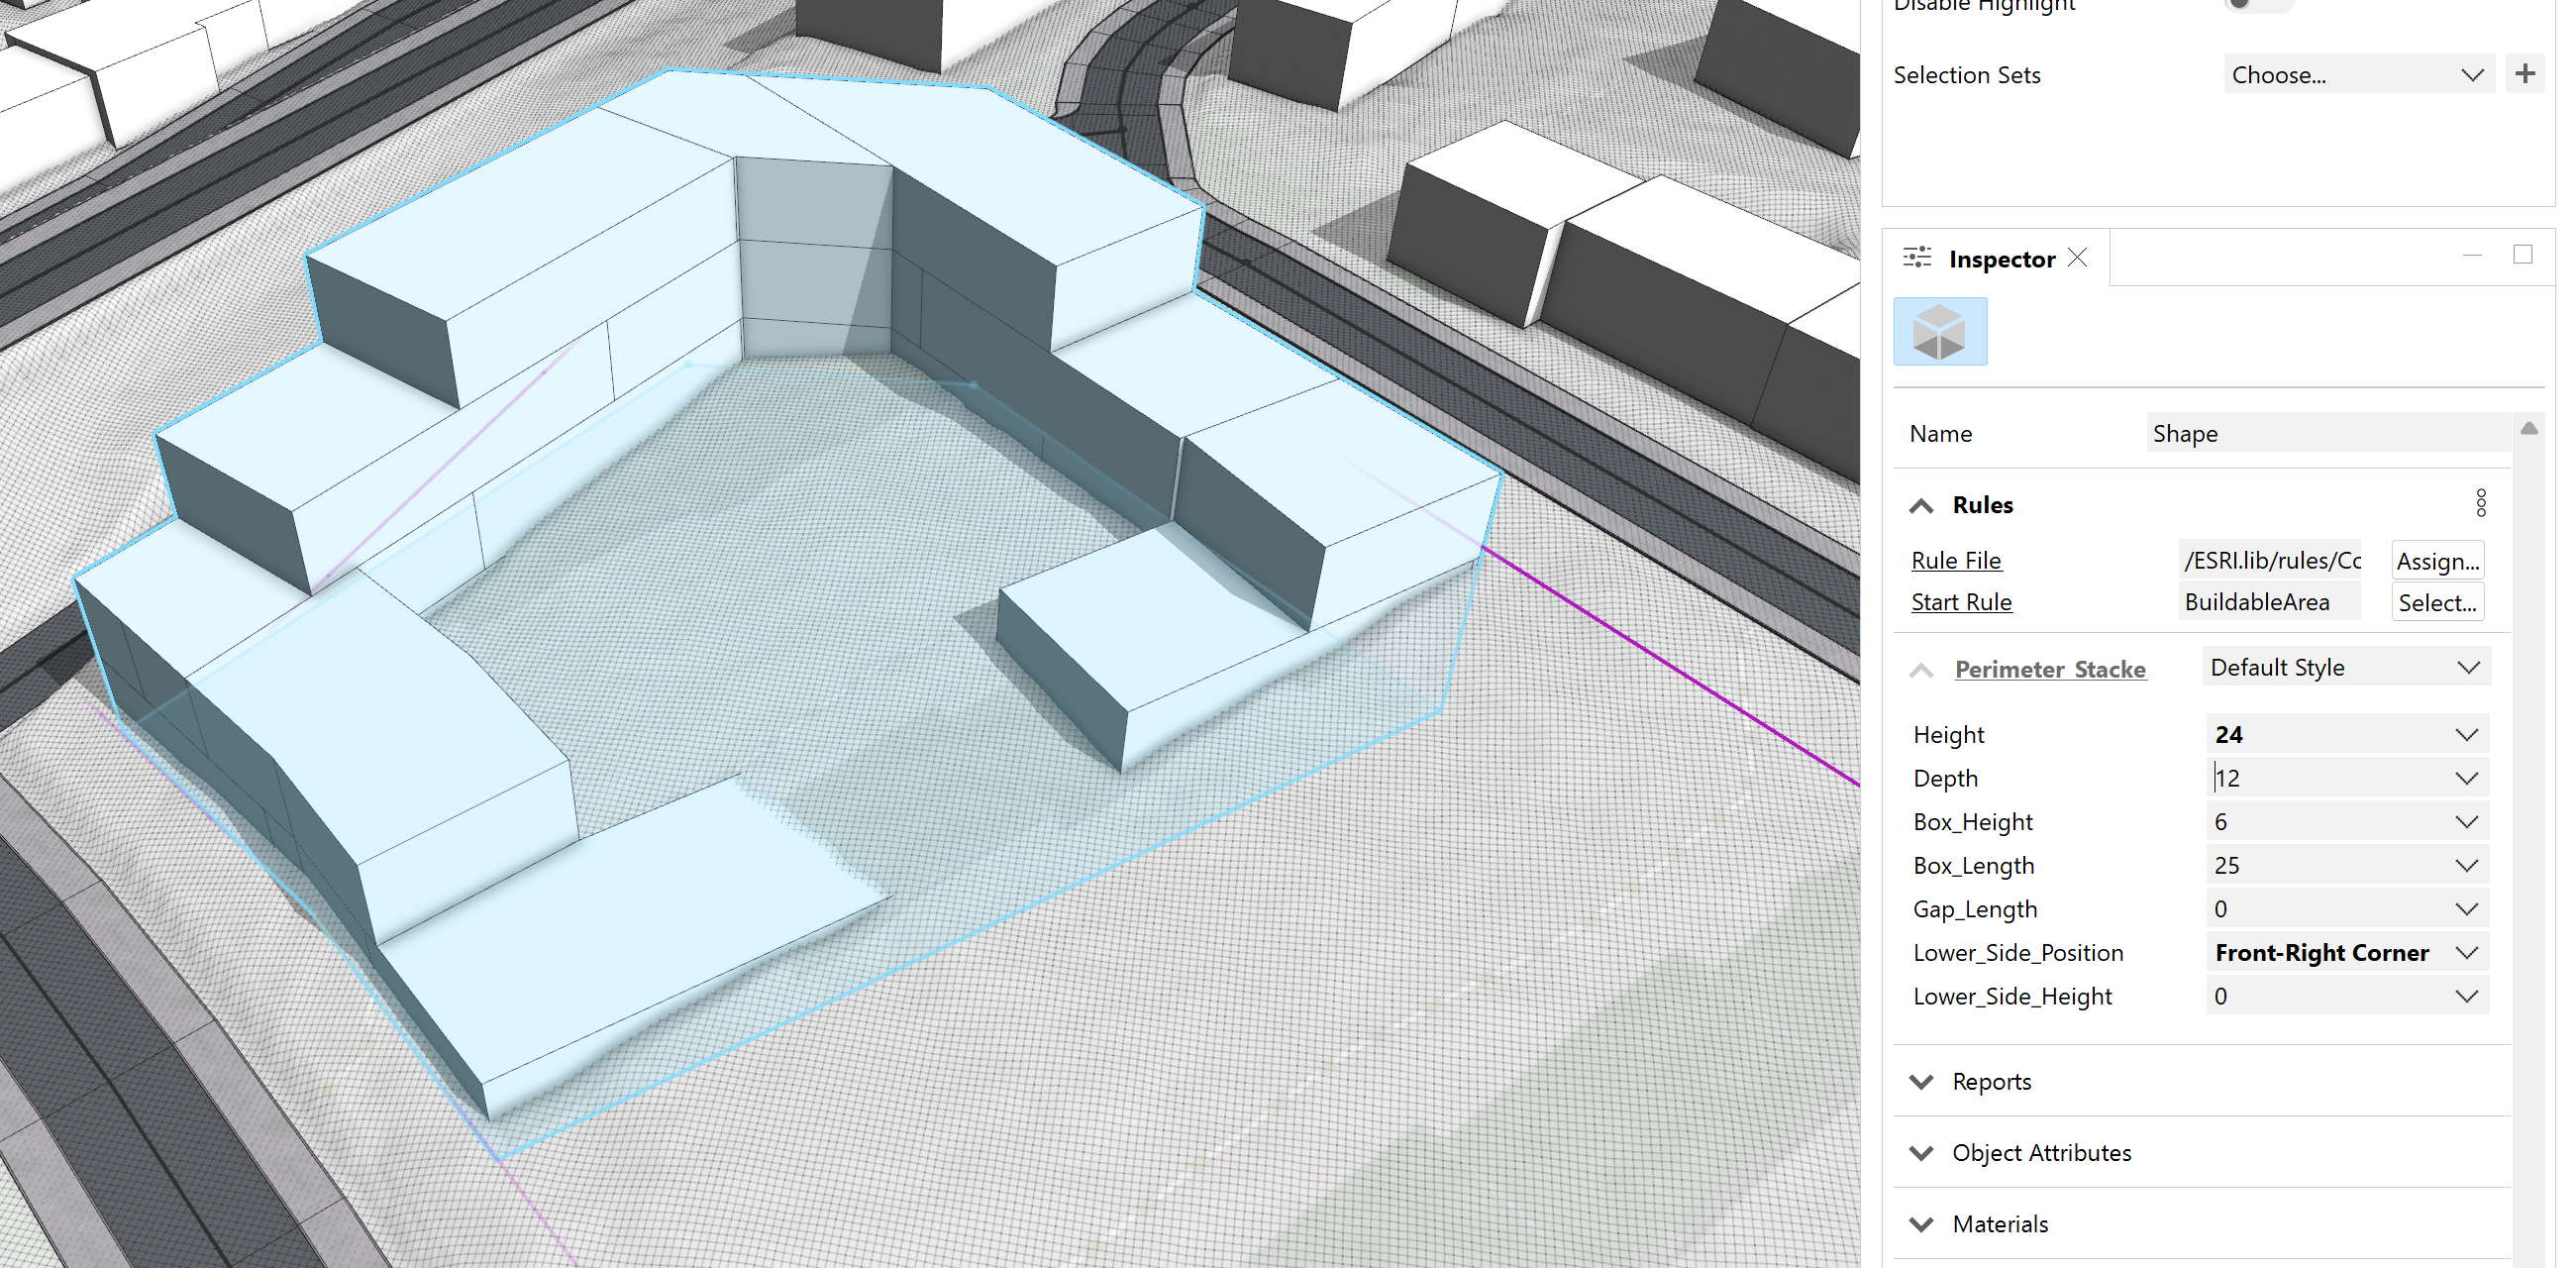Add a selection set with the plus icon
Screen dimensions: 2576x1268
coord(2526,72)
